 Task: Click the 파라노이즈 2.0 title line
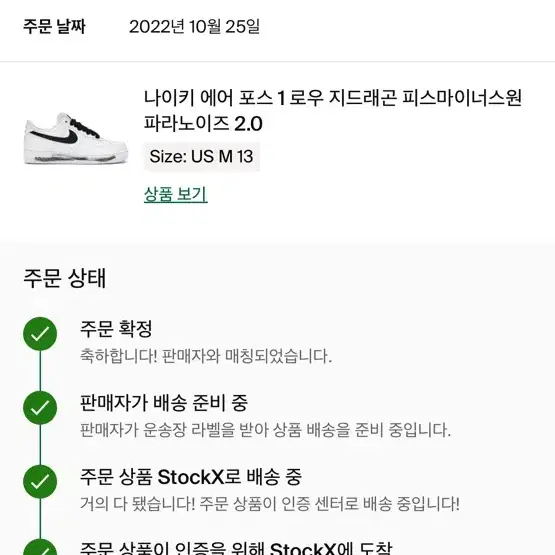[x=203, y=124]
